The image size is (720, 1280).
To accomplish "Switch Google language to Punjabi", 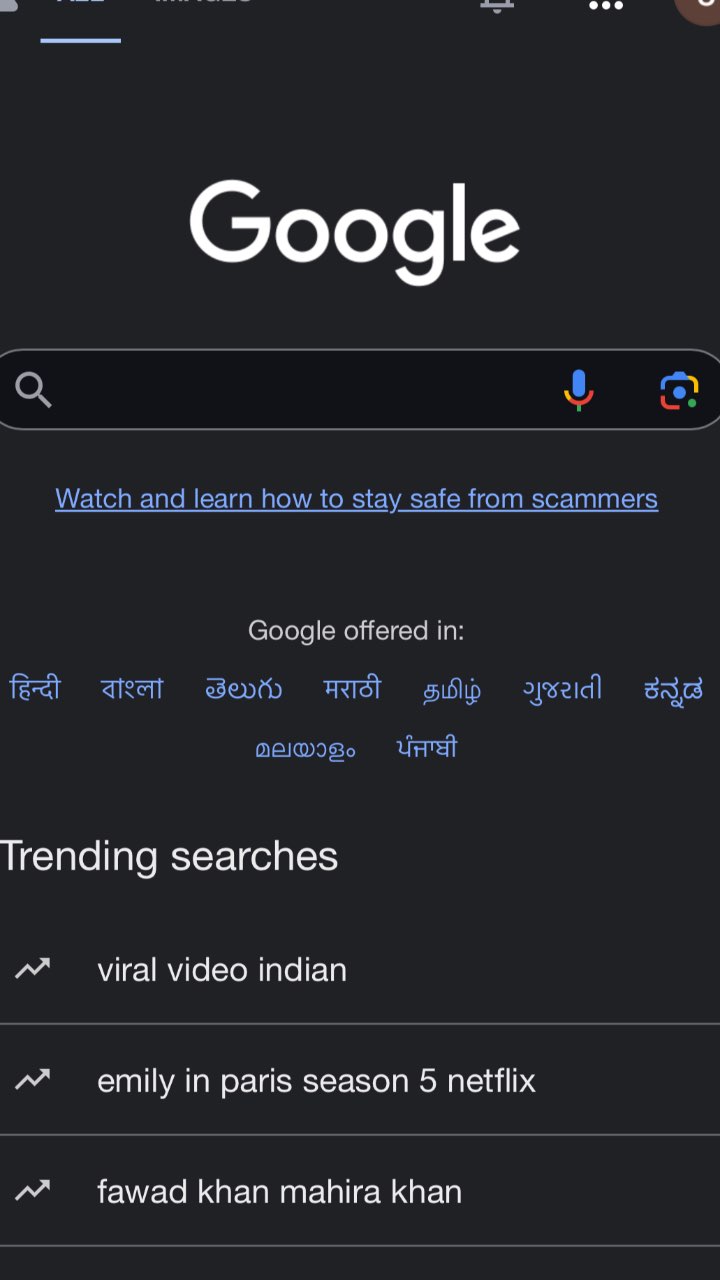I will tap(427, 747).
